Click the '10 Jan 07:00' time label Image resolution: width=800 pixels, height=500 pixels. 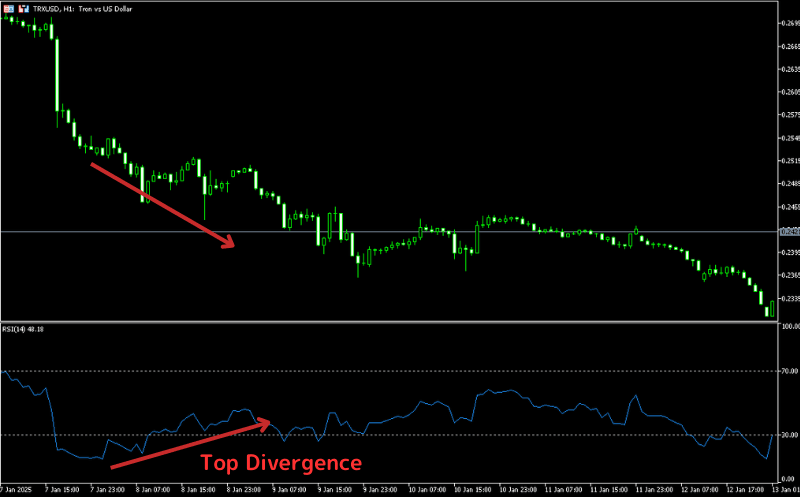427,490
